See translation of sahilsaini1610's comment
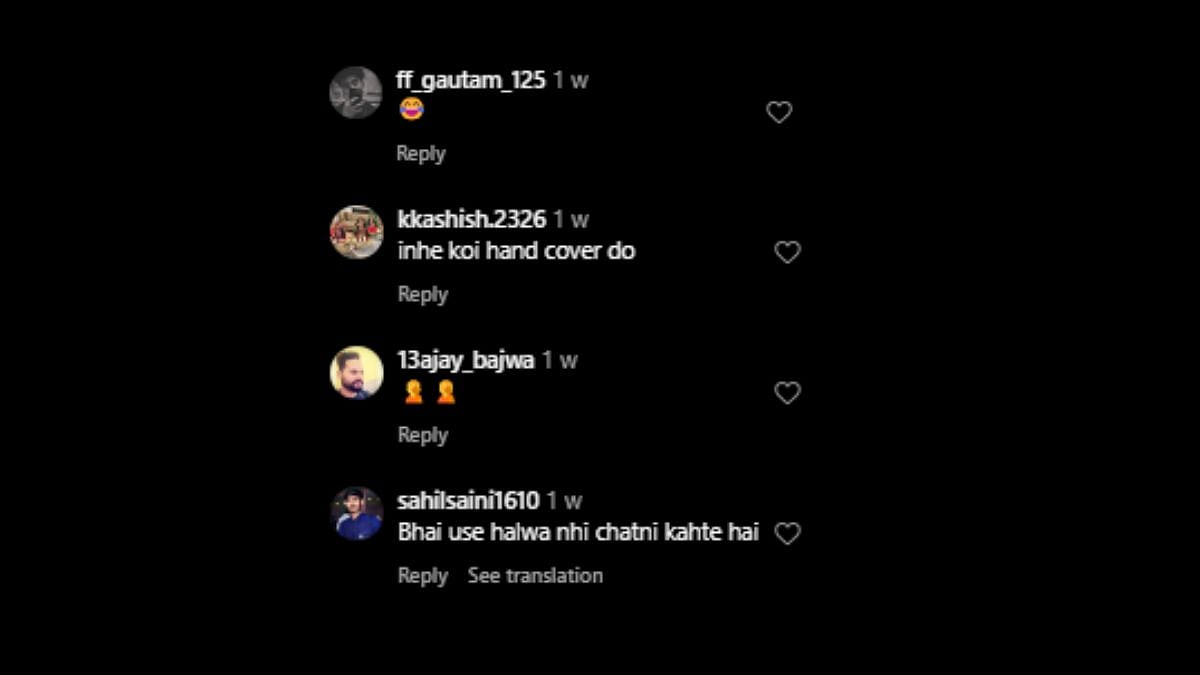 (535, 576)
